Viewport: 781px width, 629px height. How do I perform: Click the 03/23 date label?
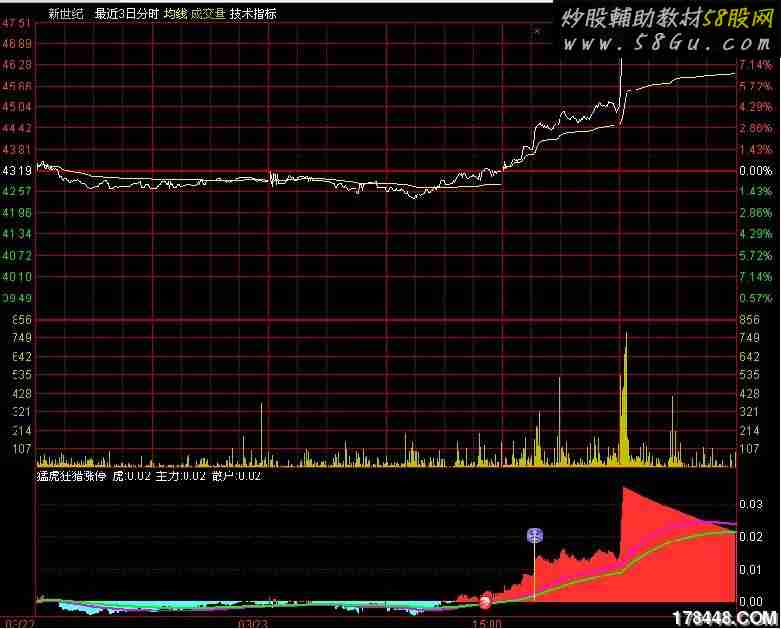(x=253, y=624)
